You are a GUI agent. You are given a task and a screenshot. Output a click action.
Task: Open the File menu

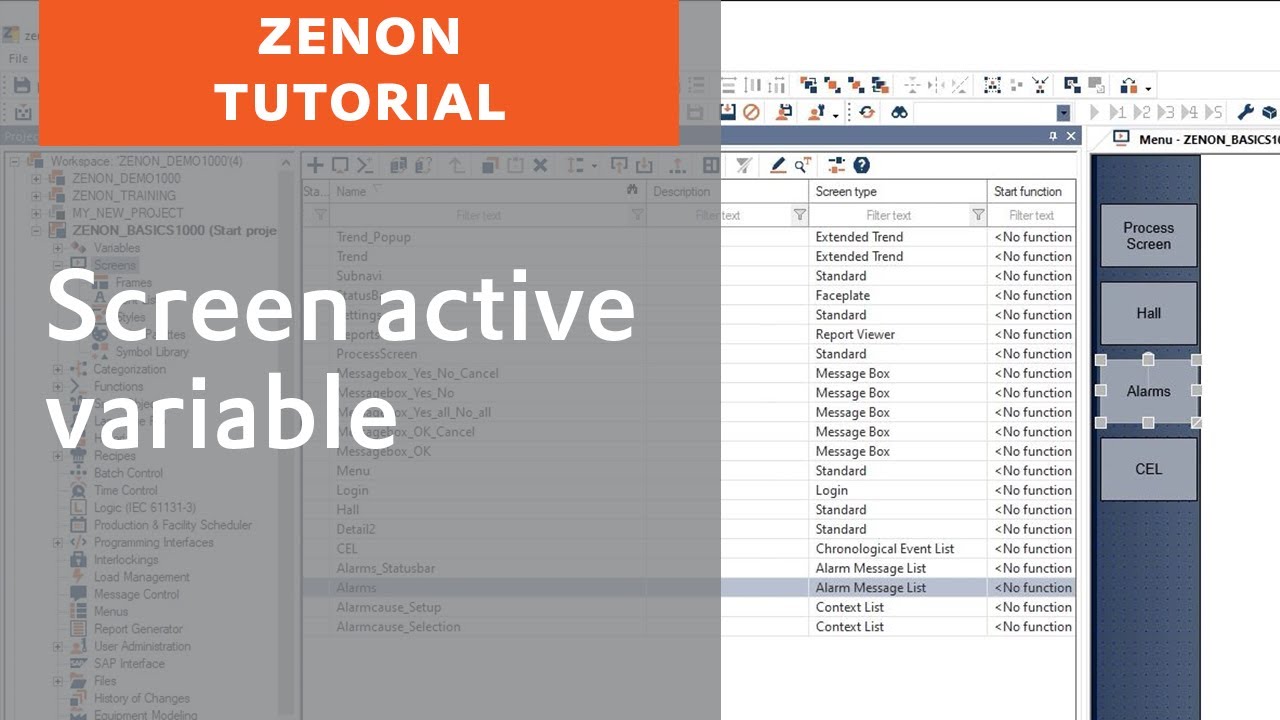pos(19,58)
